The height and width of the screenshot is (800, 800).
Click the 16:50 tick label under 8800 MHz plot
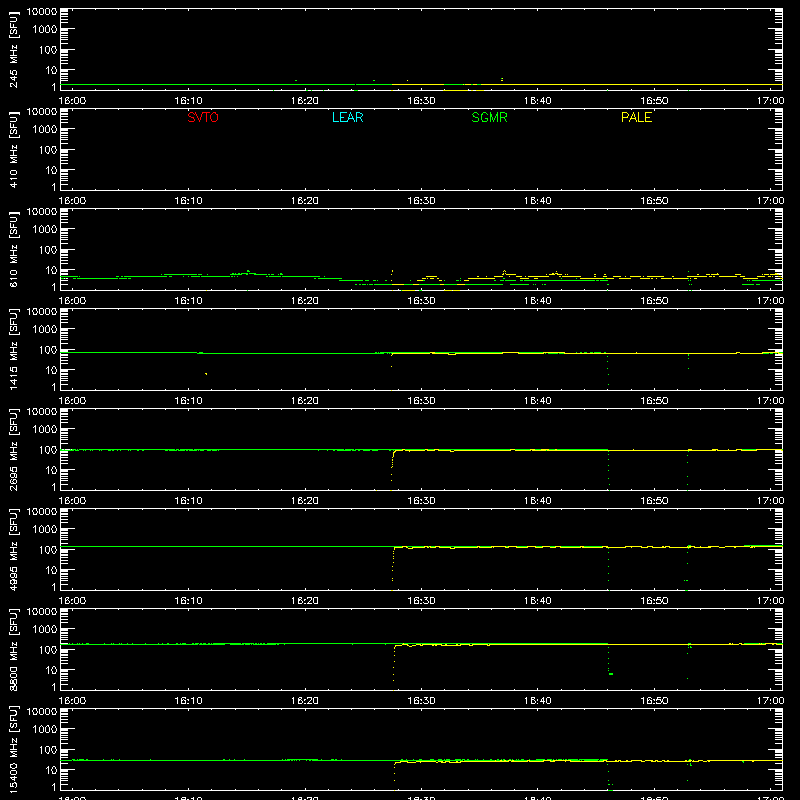654,701
